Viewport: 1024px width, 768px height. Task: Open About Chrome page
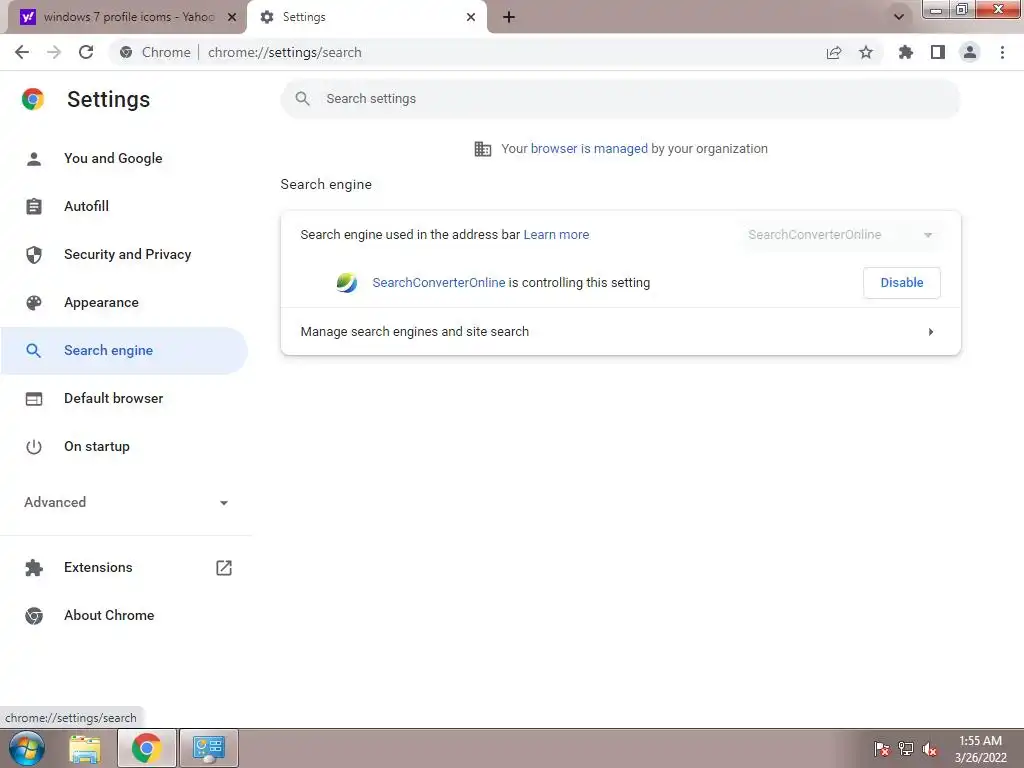tap(124, 615)
